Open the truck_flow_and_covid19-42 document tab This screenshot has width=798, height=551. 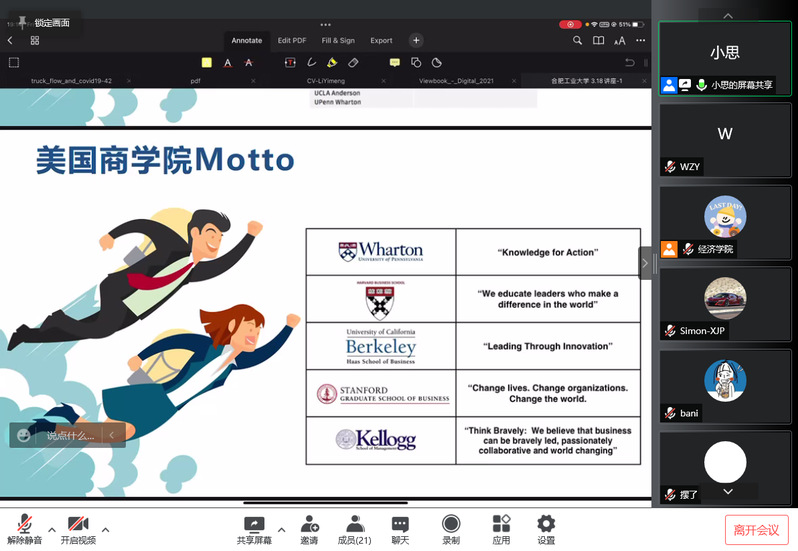click(71, 81)
